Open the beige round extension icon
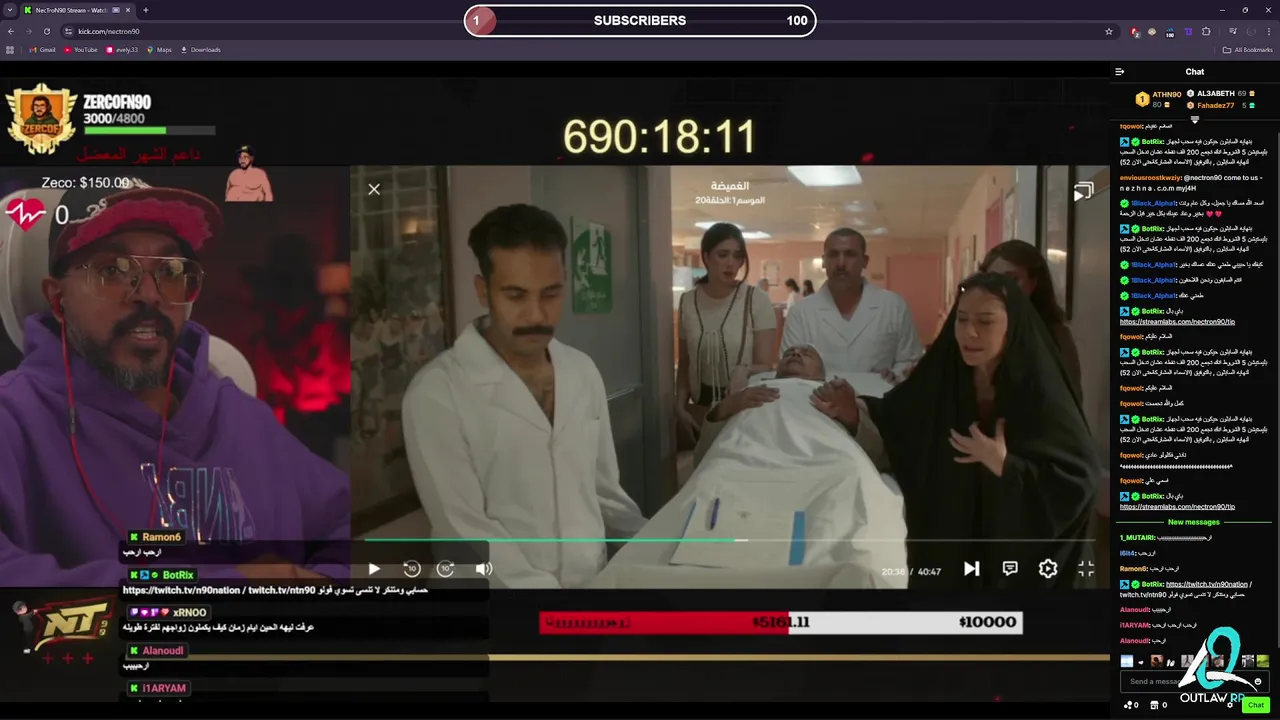 click(1152, 31)
